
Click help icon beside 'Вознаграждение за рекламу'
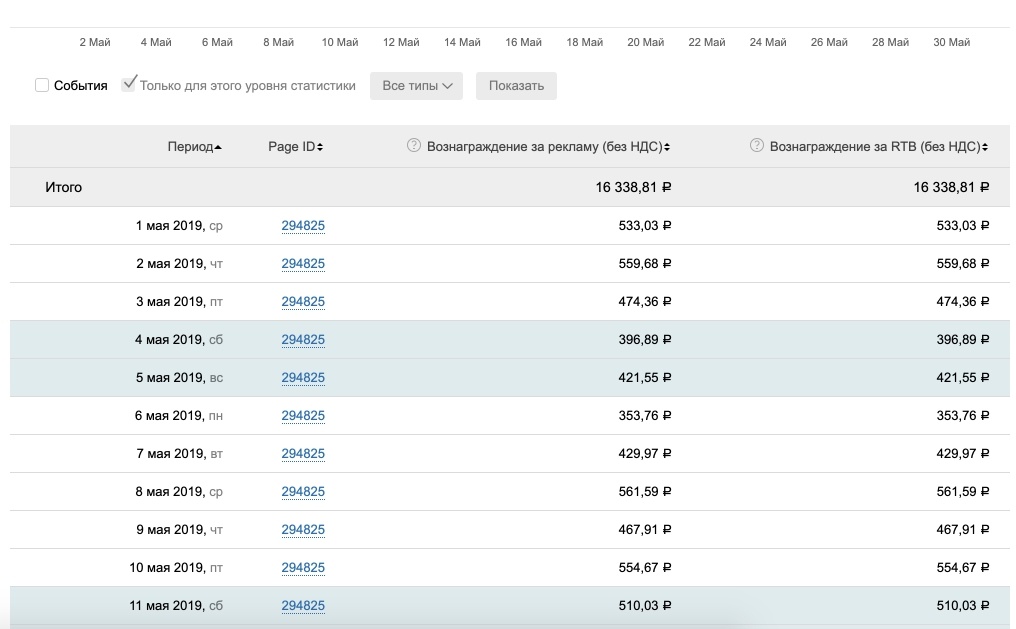click(414, 146)
